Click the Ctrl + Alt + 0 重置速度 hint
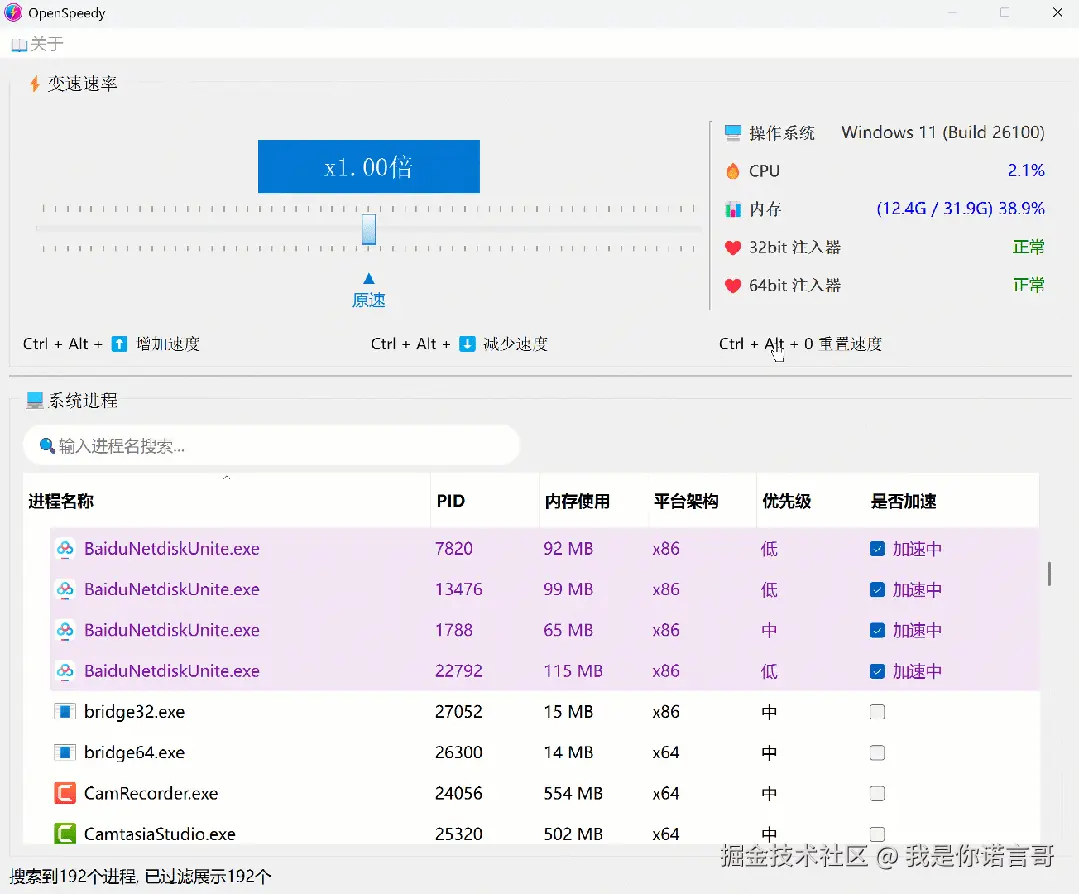Viewport: 1079px width, 894px height. [800, 343]
